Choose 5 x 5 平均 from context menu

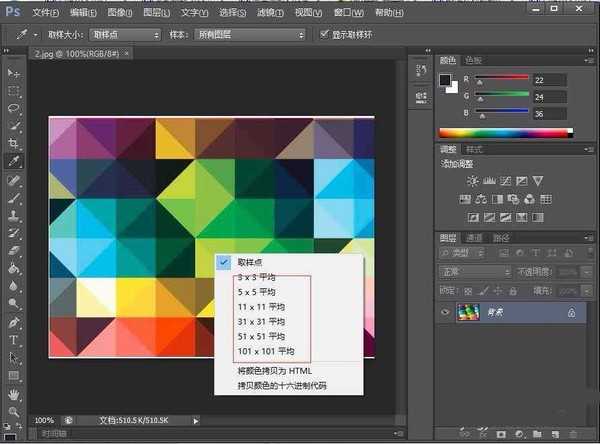coord(260,291)
